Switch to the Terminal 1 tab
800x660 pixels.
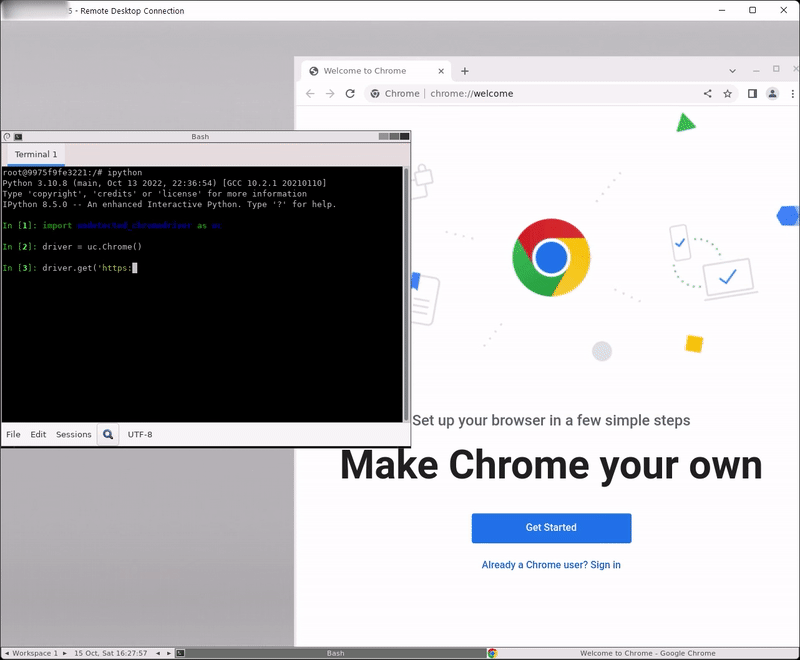pyautogui.click(x=36, y=154)
